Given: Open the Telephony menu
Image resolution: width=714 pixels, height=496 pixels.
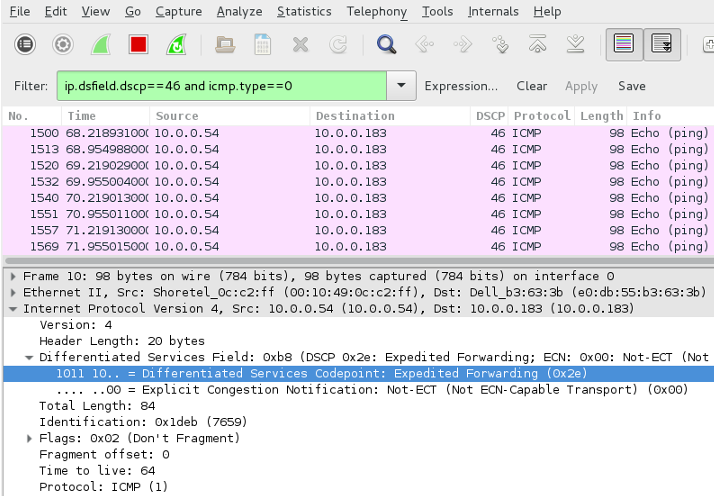Looking at the screenshot, I should tap(377, 11).
